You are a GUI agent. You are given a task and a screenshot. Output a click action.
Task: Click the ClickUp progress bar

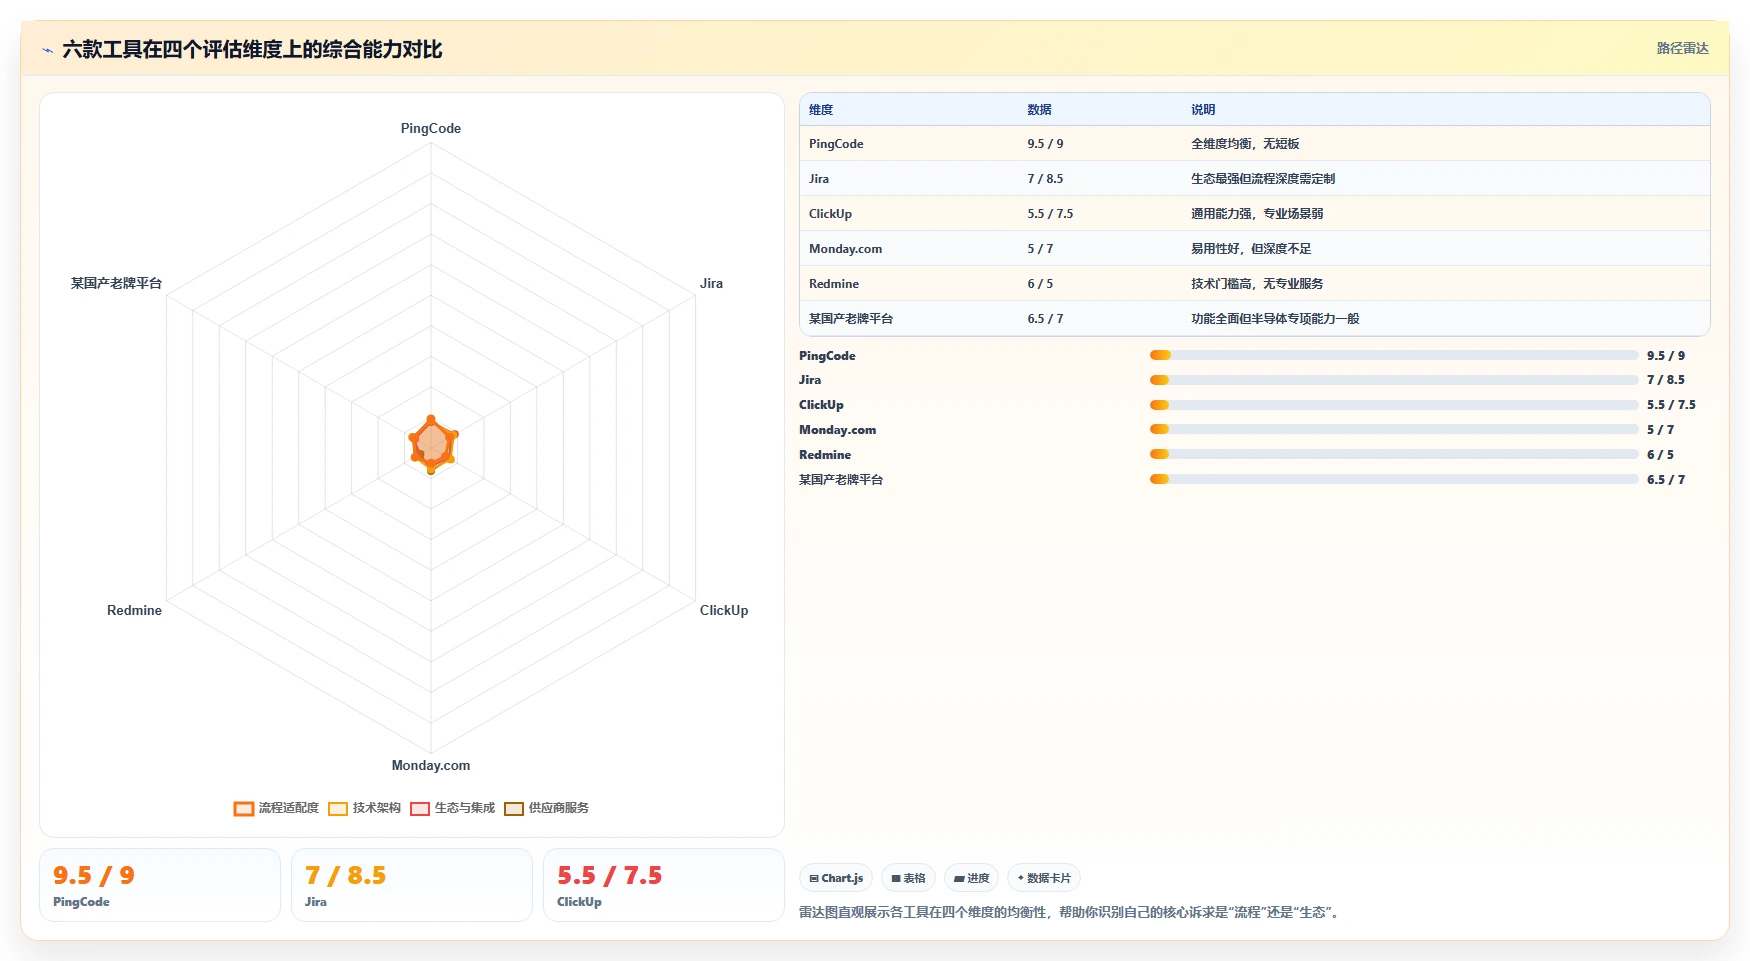click(1394, 405)
